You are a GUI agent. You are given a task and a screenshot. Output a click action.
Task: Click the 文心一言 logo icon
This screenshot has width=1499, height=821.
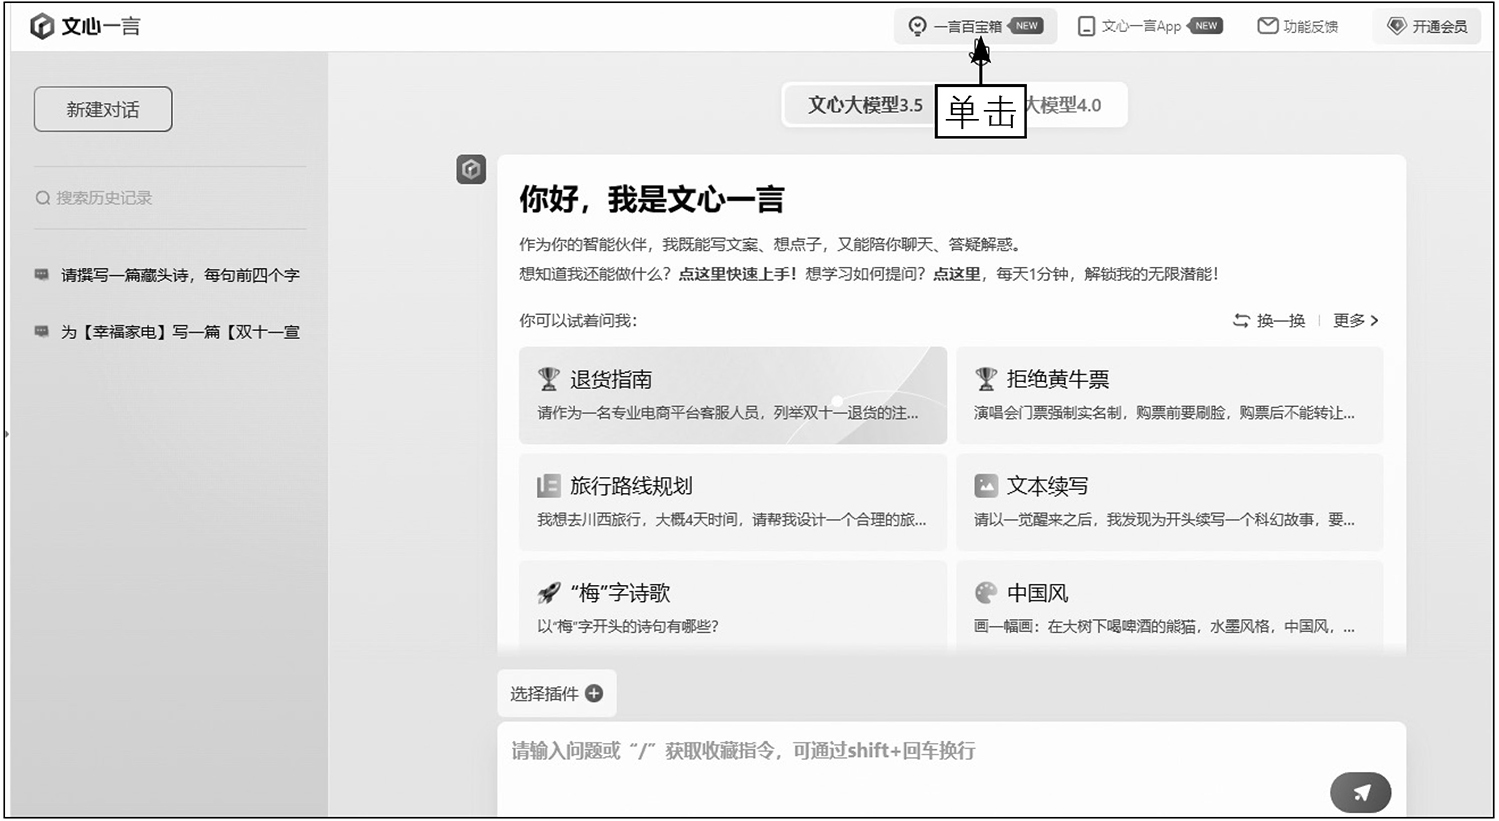pos(42,26)
